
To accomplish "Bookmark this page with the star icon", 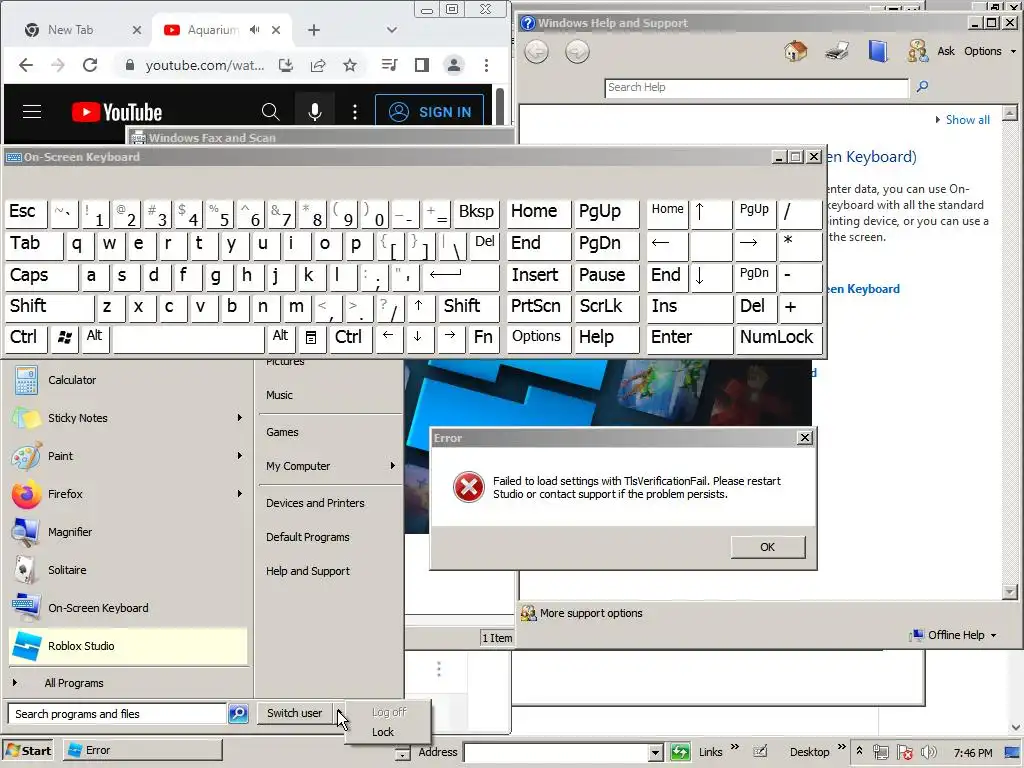I will [350, 65].
